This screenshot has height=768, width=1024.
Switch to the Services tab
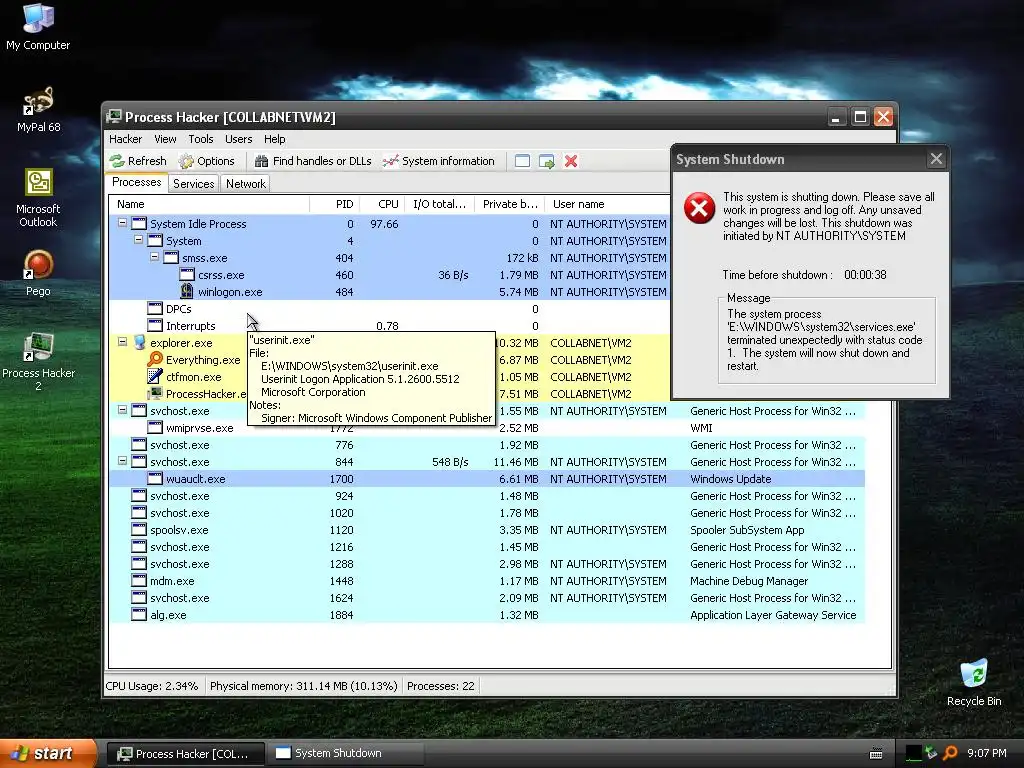click(x=193, y=184)
